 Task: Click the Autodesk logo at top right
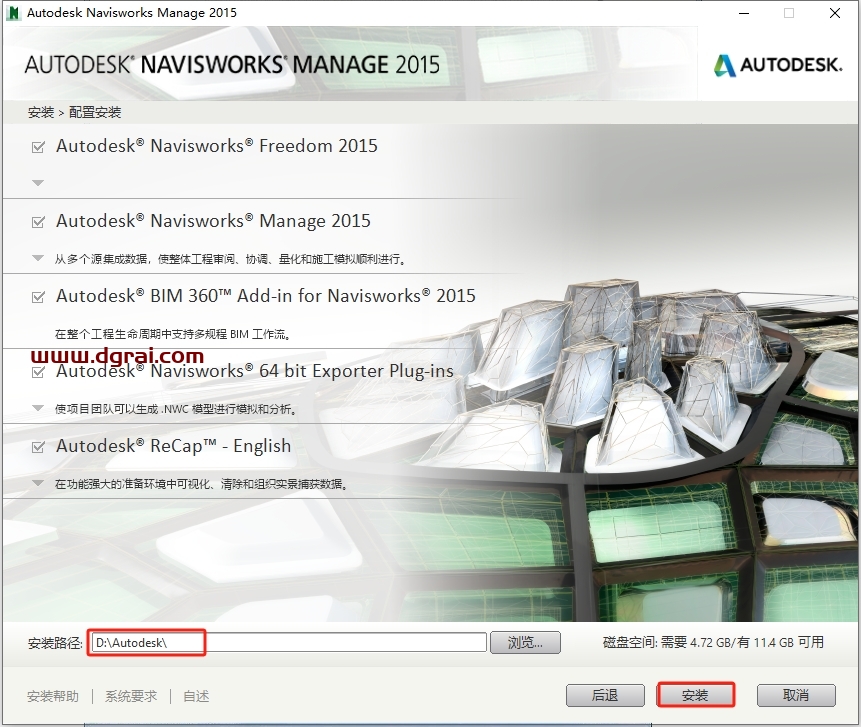pos(778,65)
